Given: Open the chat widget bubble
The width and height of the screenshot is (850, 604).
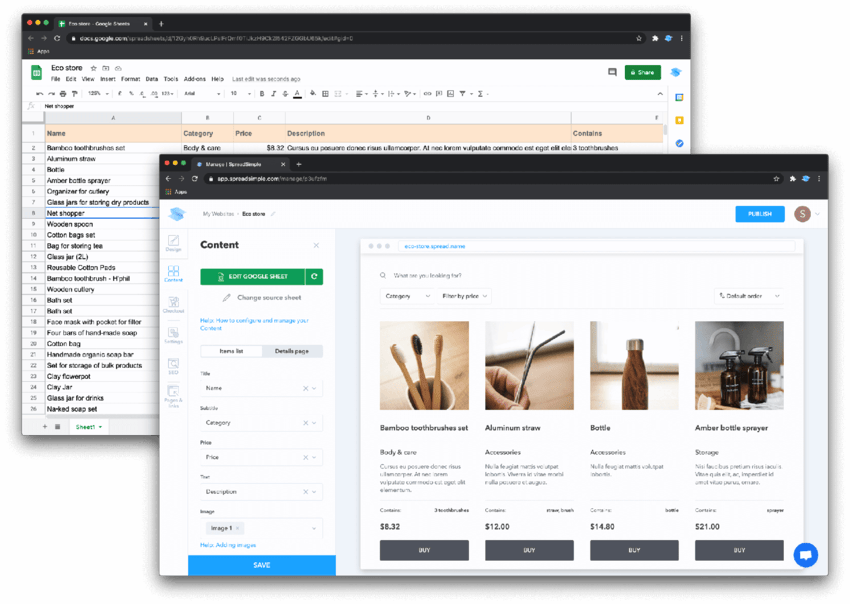Looking at the screenshot, I should (x=806, y=554).
